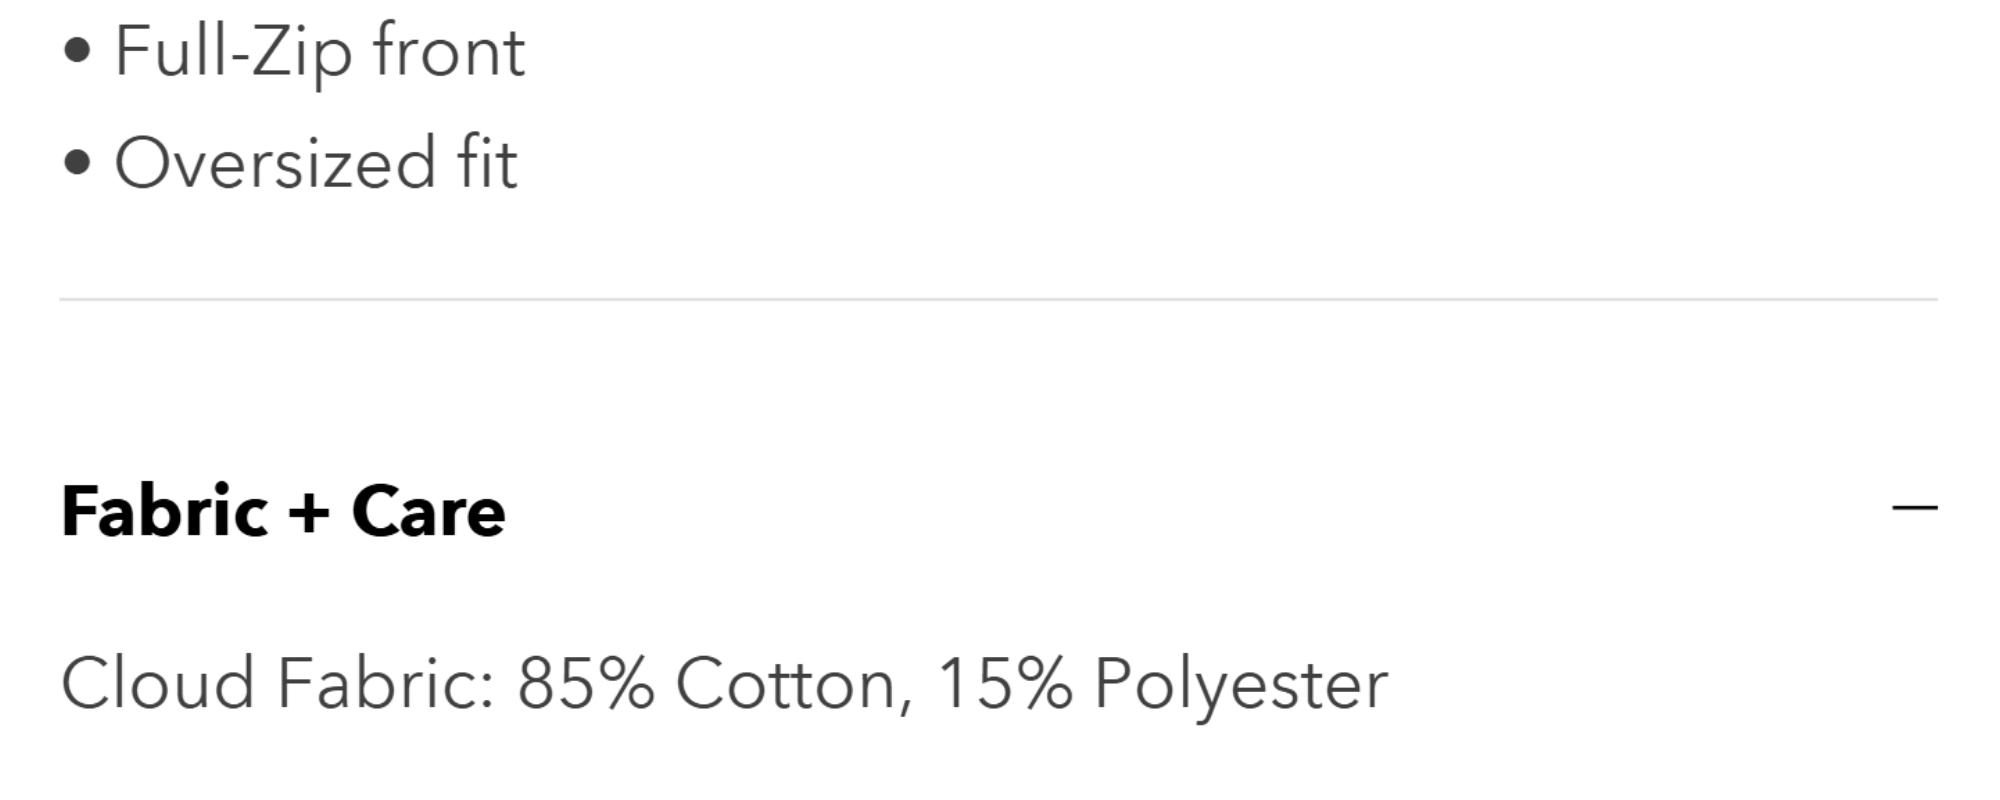
Task: Click the bullet dot beside Full-Zip front
Action: click(x=77, y=51)
